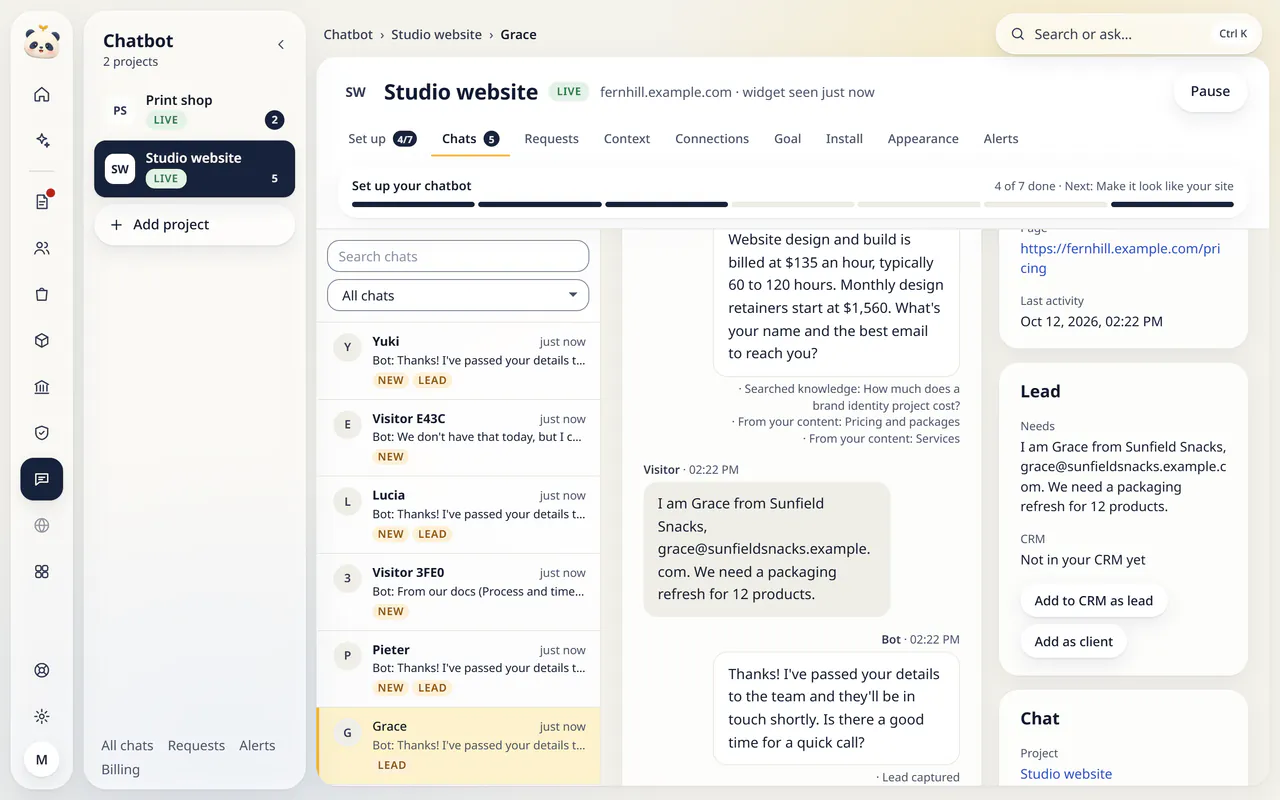
Task: Click the Chatbot breadcrumb
Action: 348,34
